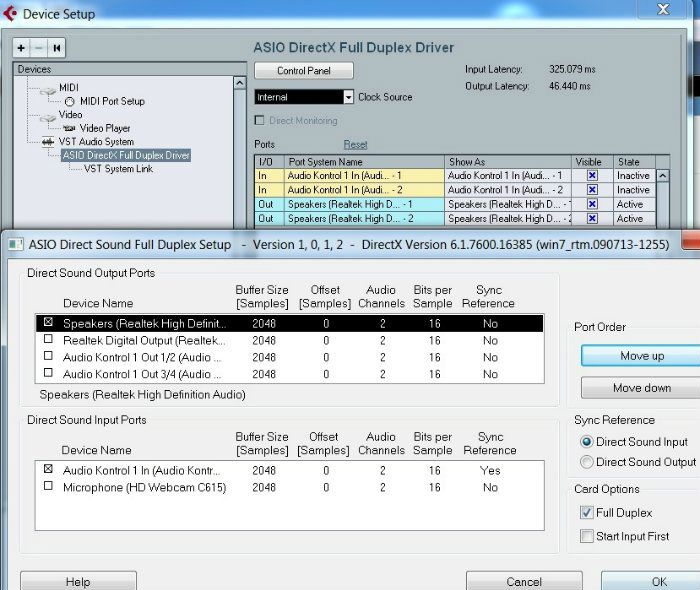This screenshot has width=700, height=590.
Task: Click the Move up port order button
Action: tap(642, 356)
